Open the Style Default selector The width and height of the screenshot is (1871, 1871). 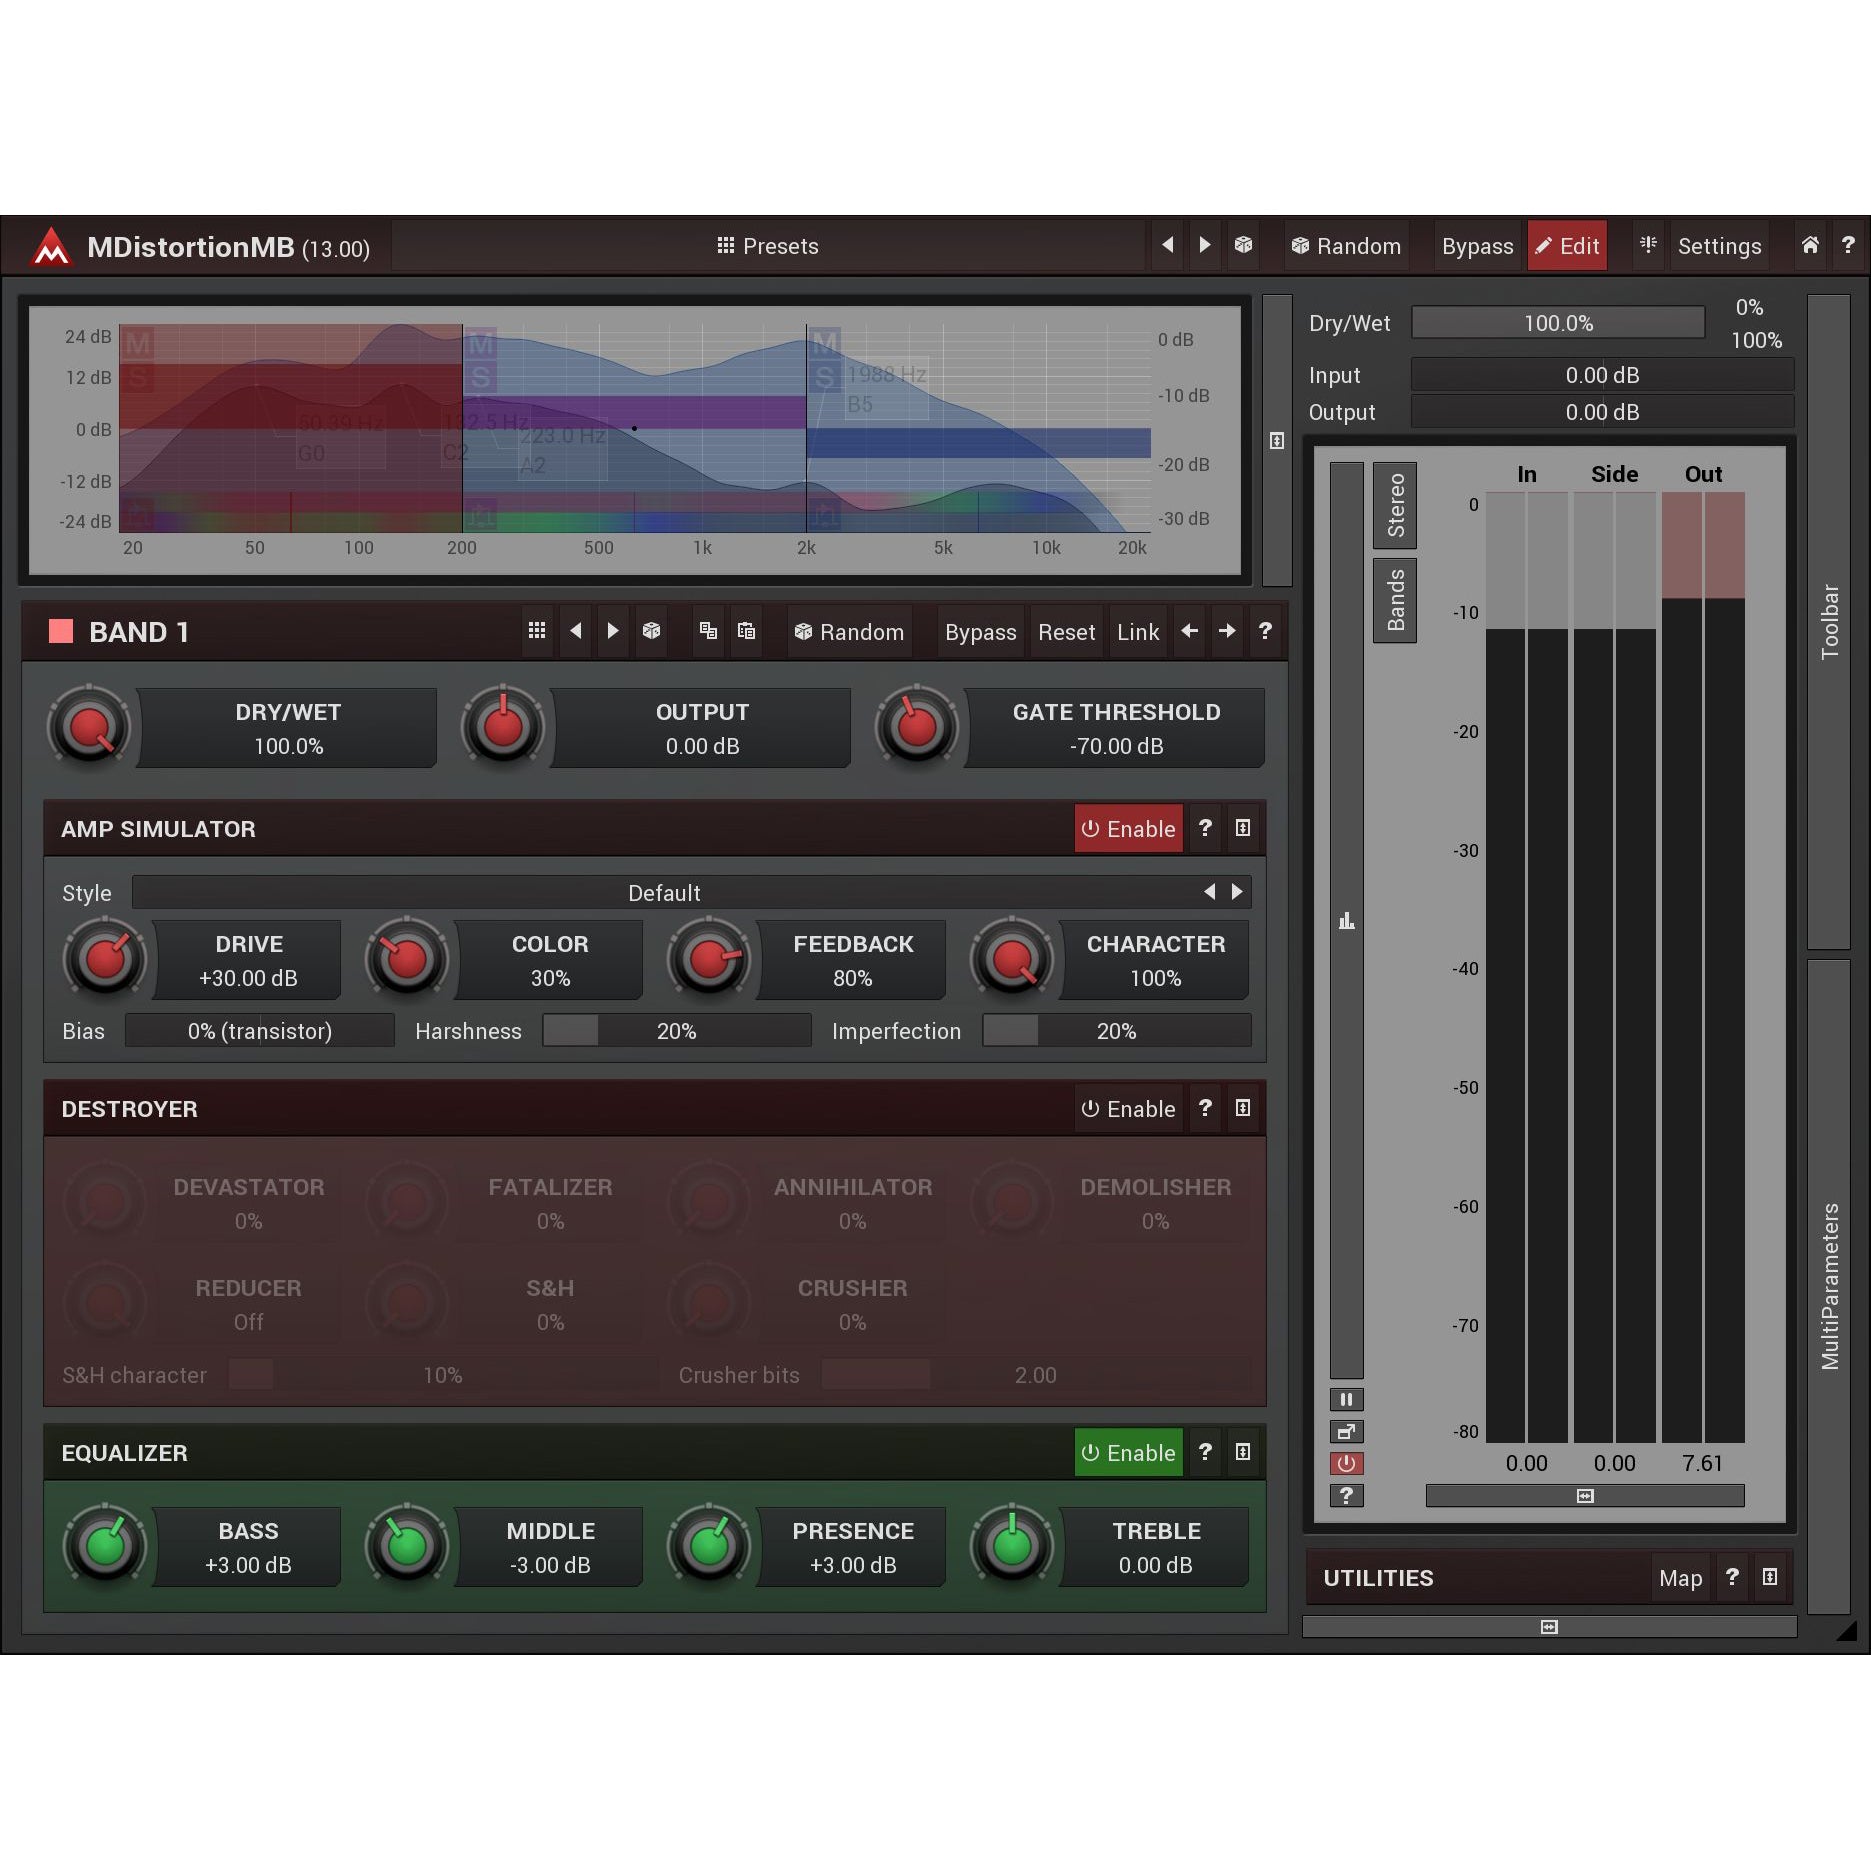coord(663,893)
